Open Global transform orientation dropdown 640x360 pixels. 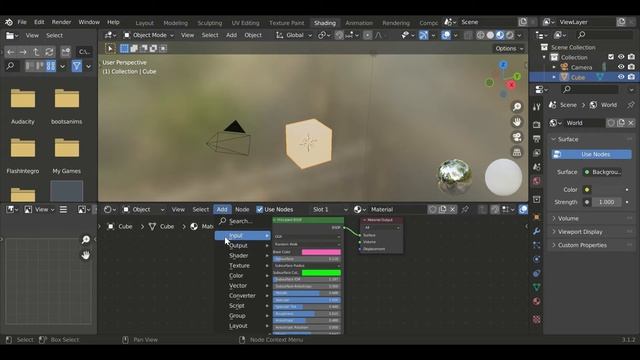[294, 36]
